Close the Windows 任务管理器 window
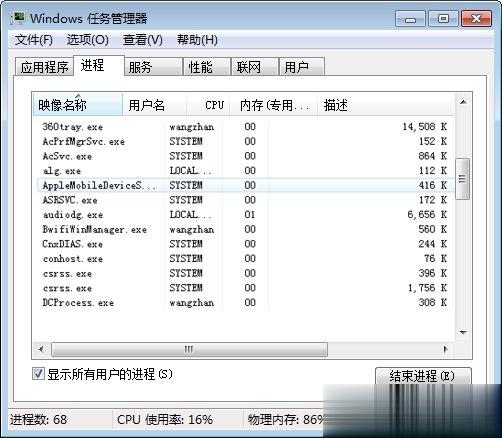502x438 pixels. (476, 19)
